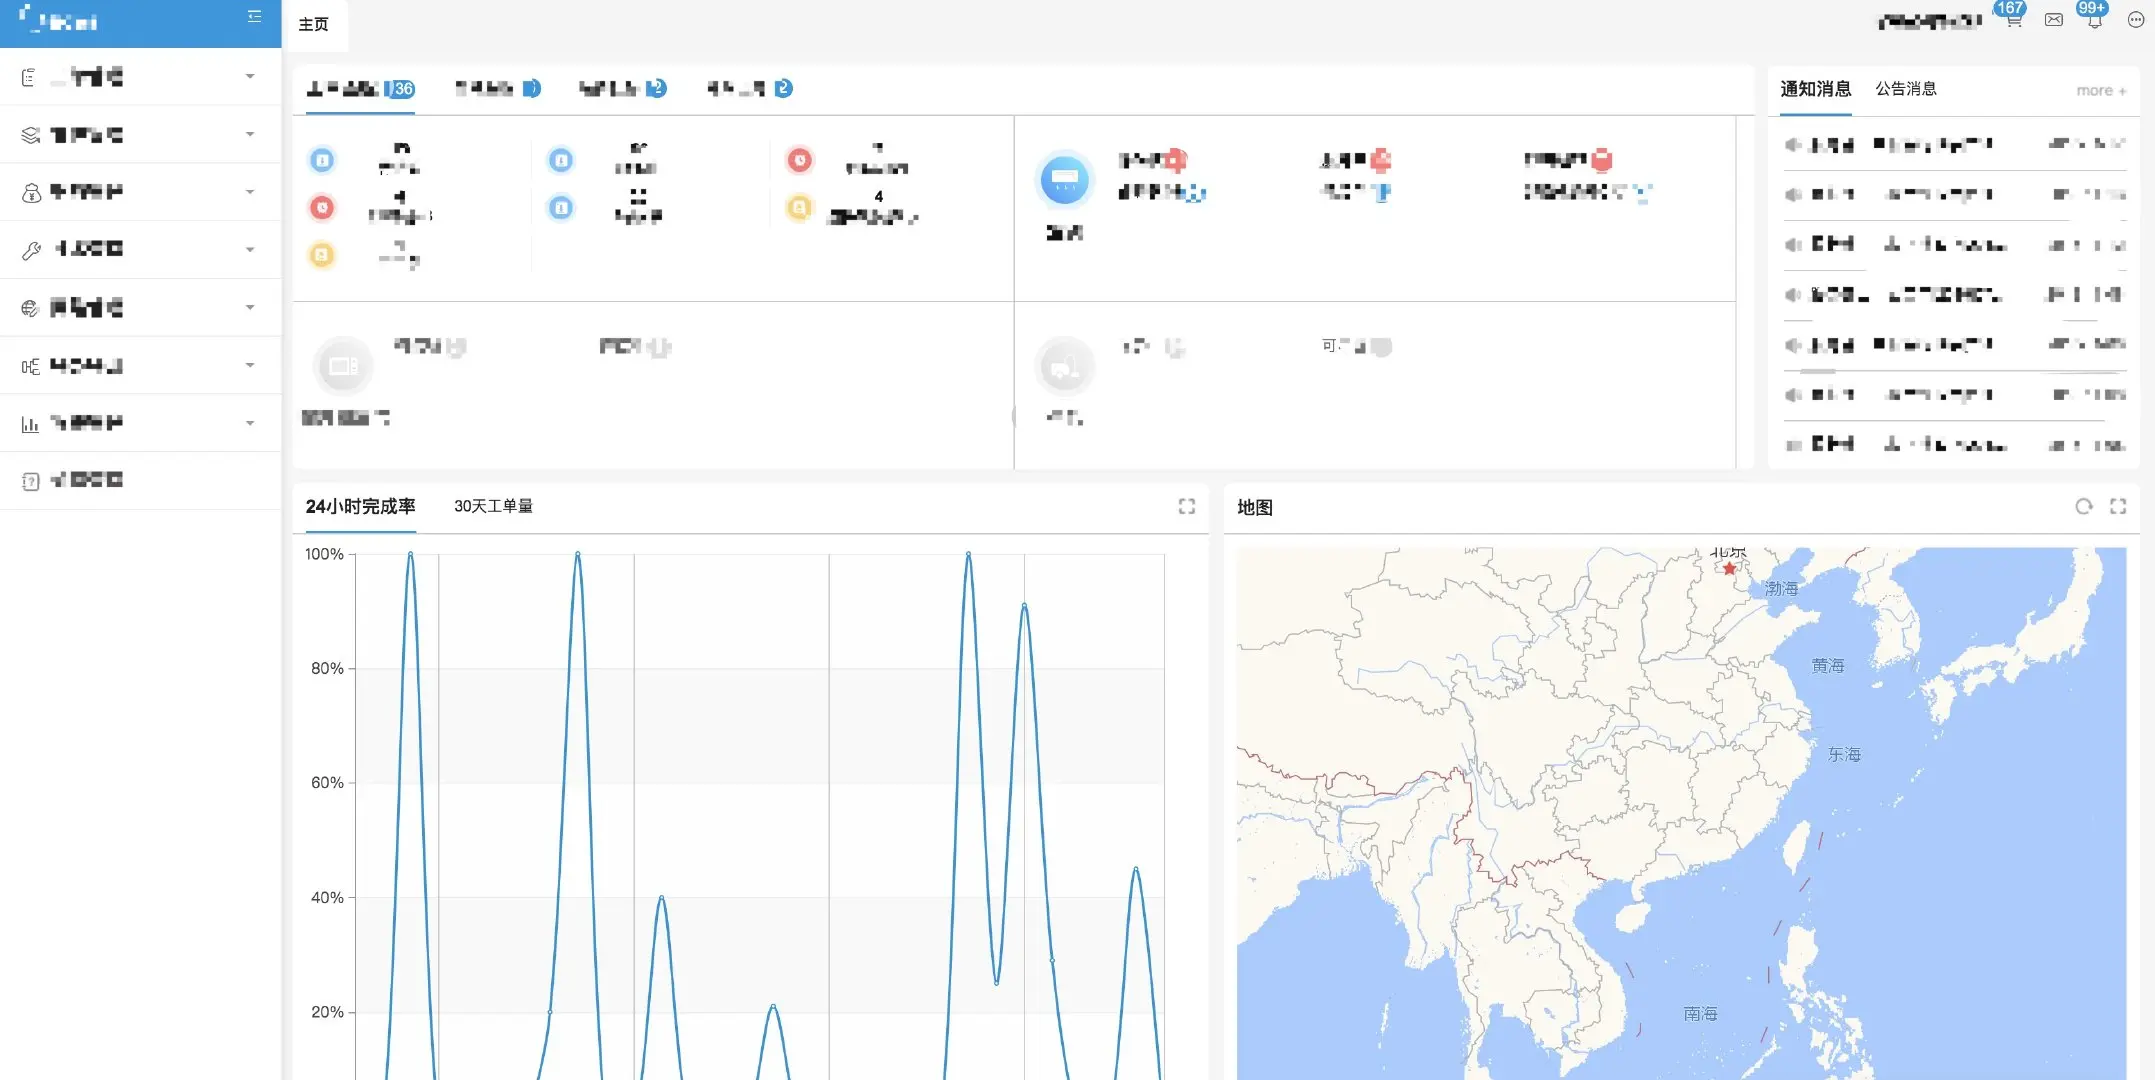Click the sidebar collapse hamburger icon
Image resolution: width=2155 pixels, height=1080 pixels.
coord(253,16)
